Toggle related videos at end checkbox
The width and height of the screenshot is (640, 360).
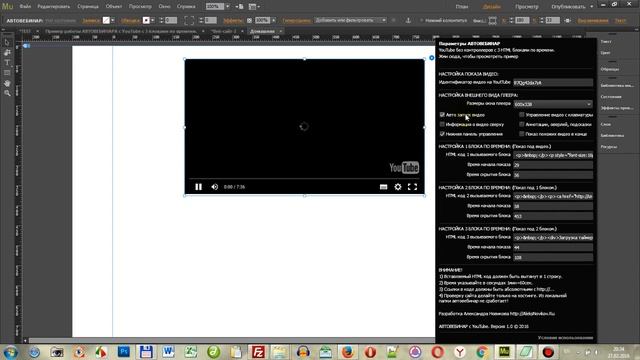point(522,133)
